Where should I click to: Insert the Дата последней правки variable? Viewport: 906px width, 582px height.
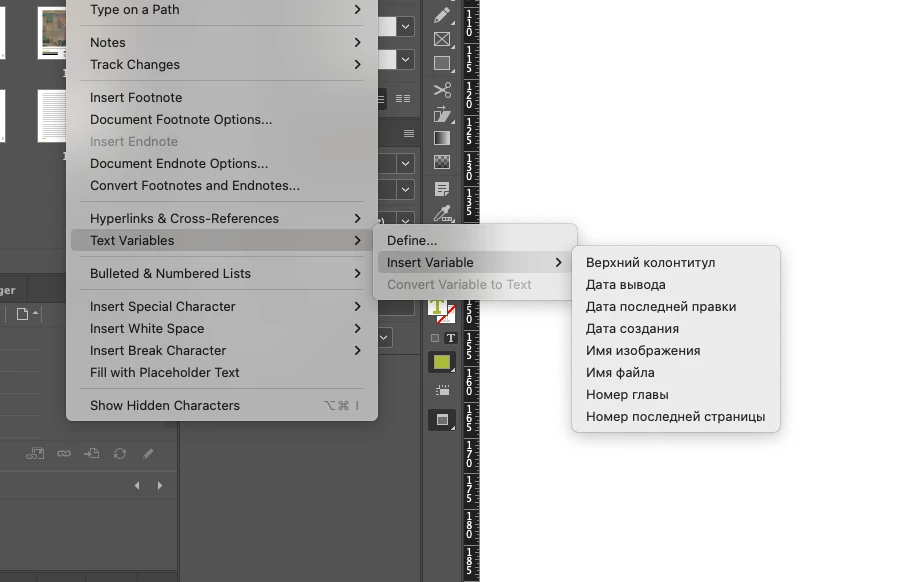pos(675,306)
